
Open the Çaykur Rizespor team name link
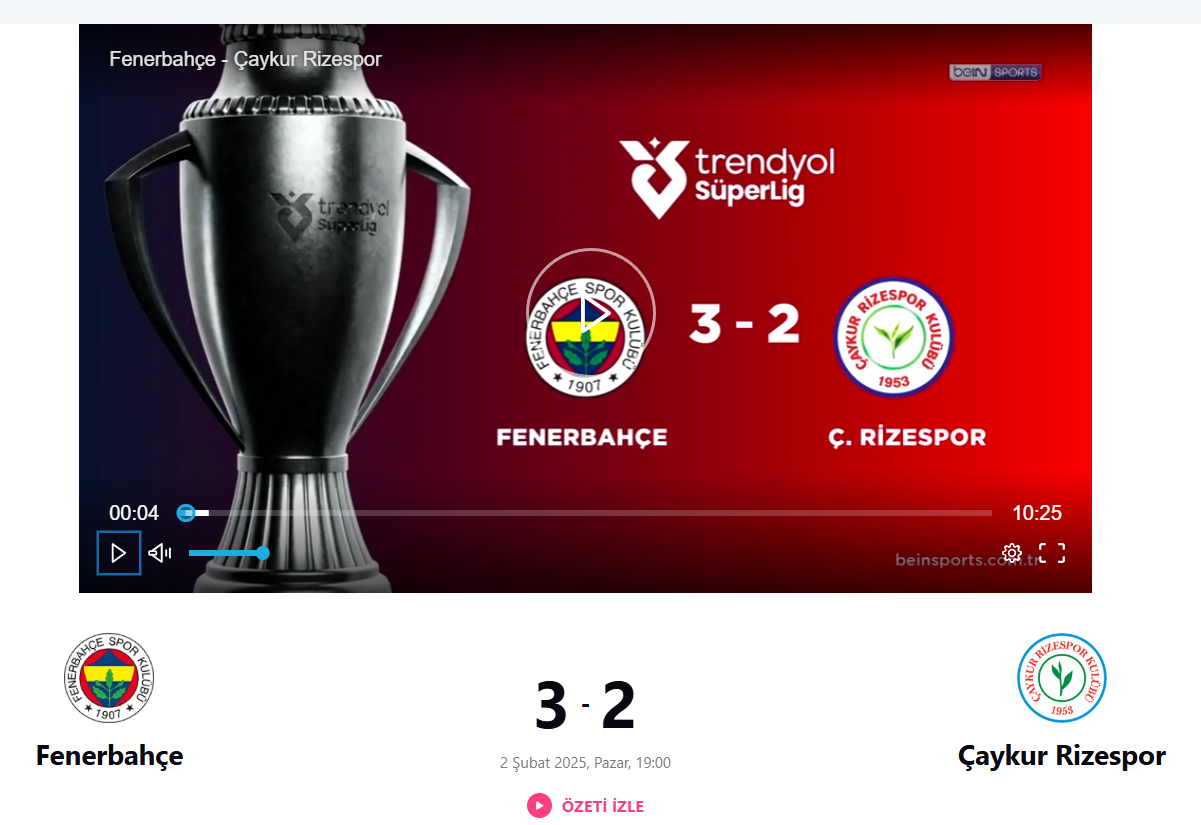(1062, 755)
